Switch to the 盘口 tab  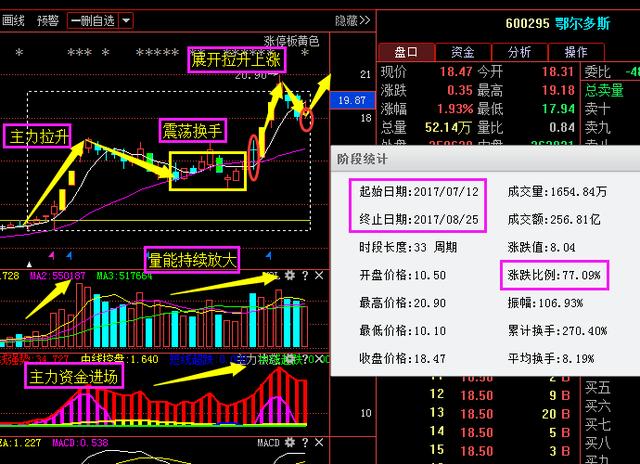(x=406, y=52)
